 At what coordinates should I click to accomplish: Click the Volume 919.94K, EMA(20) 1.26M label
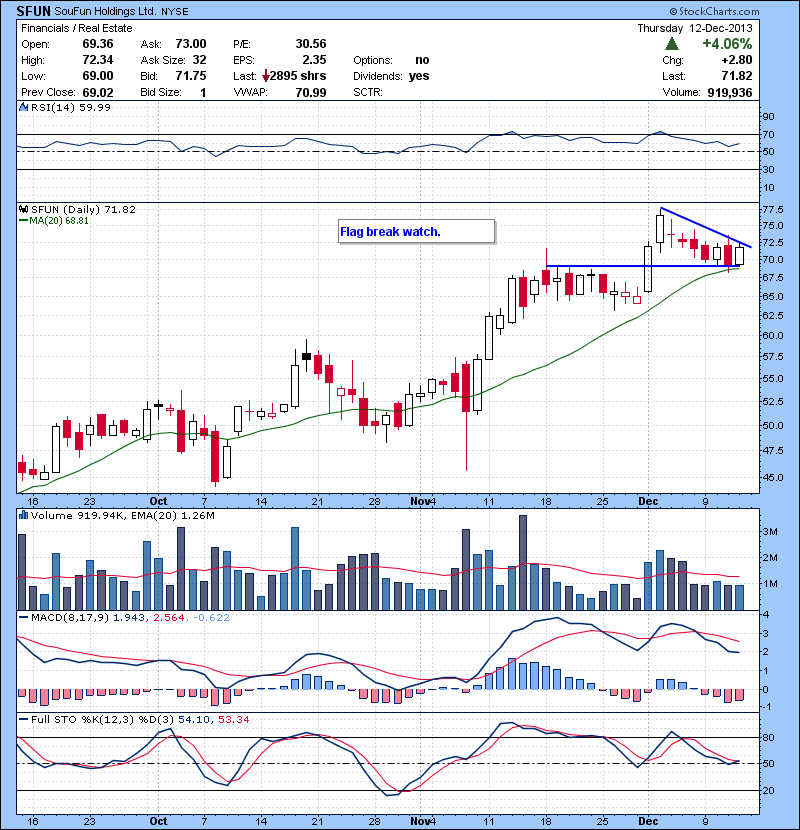(123, 516)
